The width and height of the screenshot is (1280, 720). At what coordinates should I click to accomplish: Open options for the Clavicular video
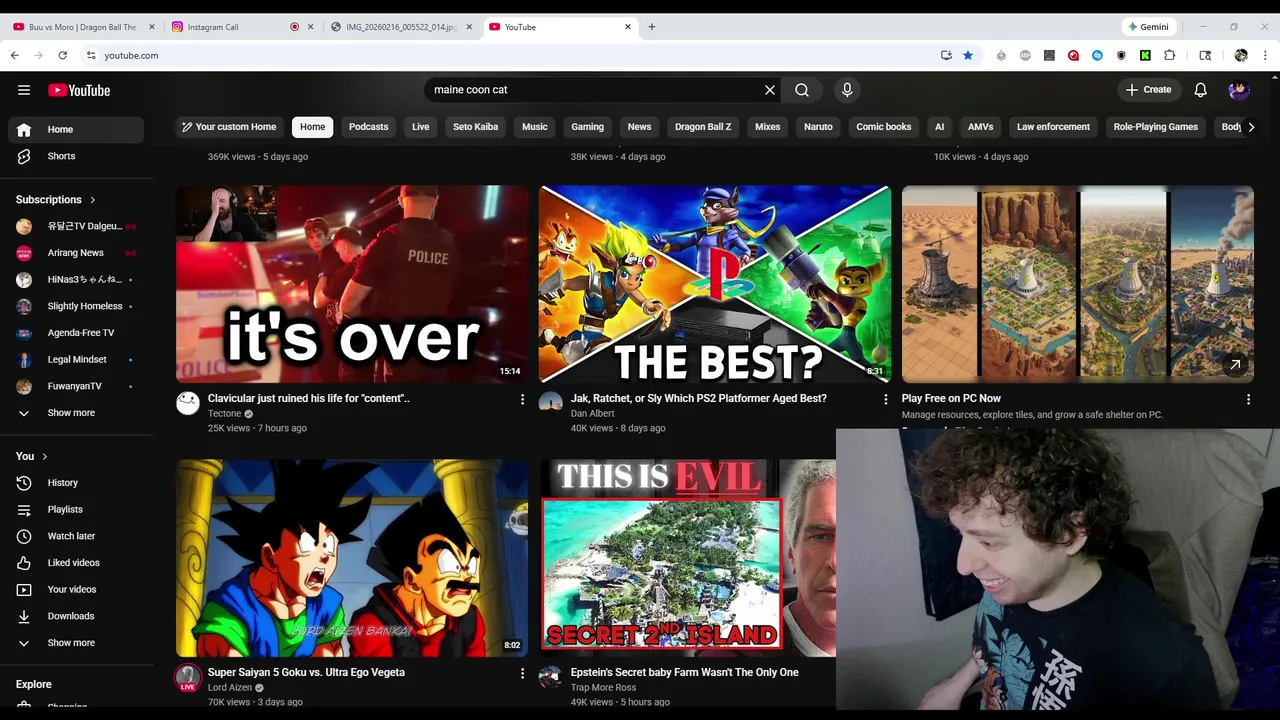[x=522, y=399]
